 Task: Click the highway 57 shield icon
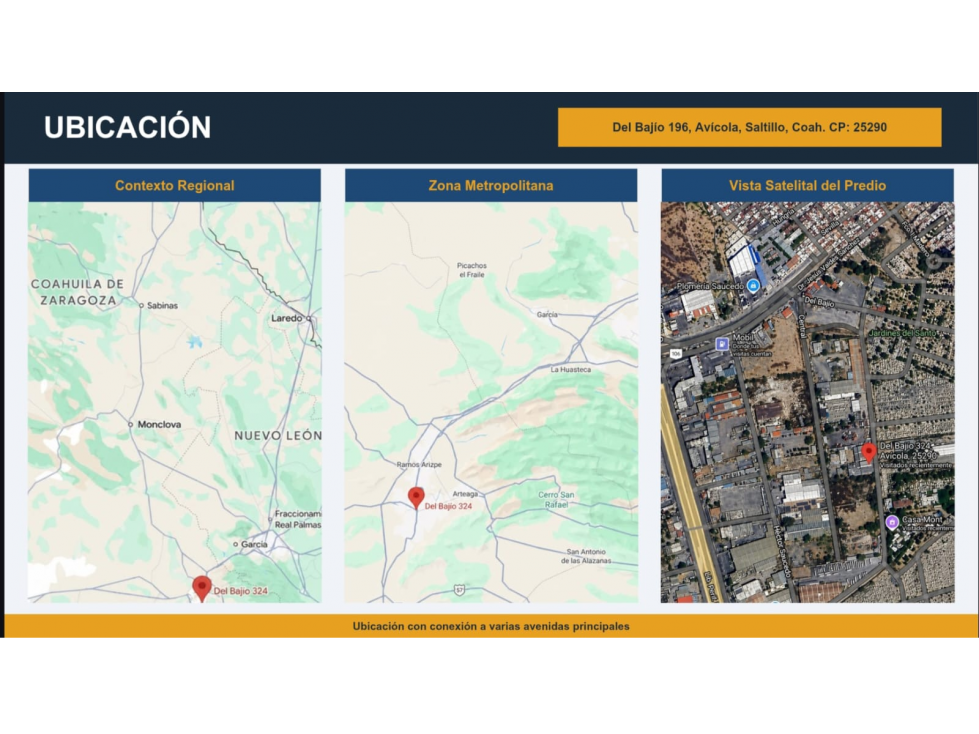click(459, 590)
